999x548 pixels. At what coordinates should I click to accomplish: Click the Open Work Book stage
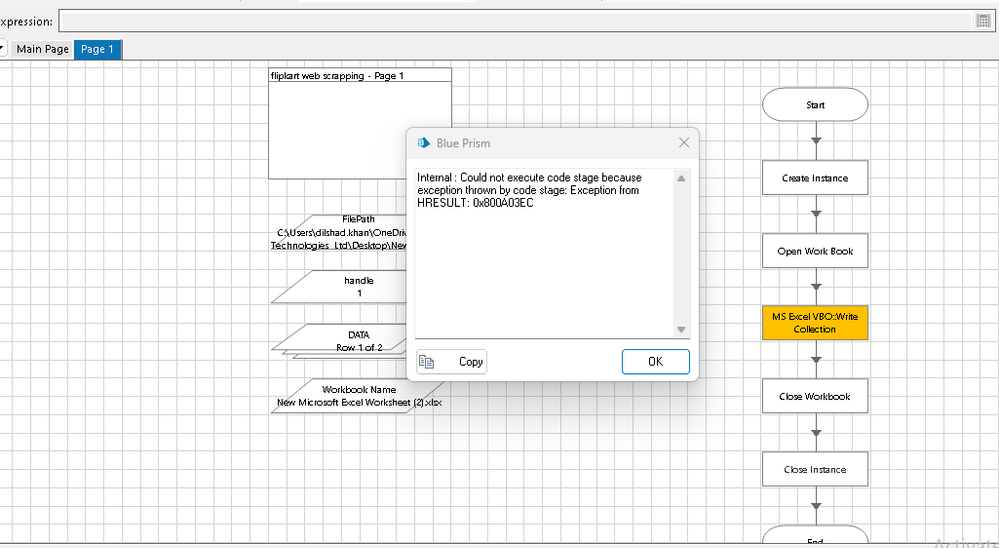[815, 251]
